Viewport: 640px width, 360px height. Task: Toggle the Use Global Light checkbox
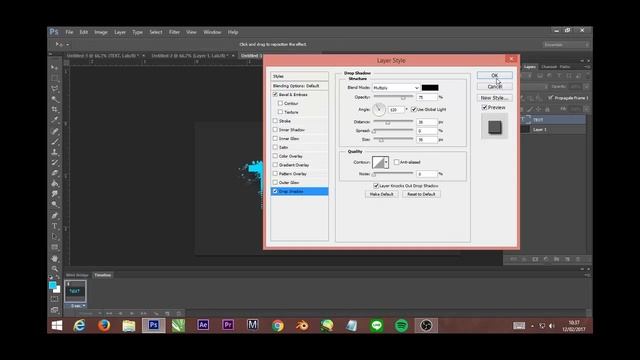pyautogui.click(x=414, y=109)
